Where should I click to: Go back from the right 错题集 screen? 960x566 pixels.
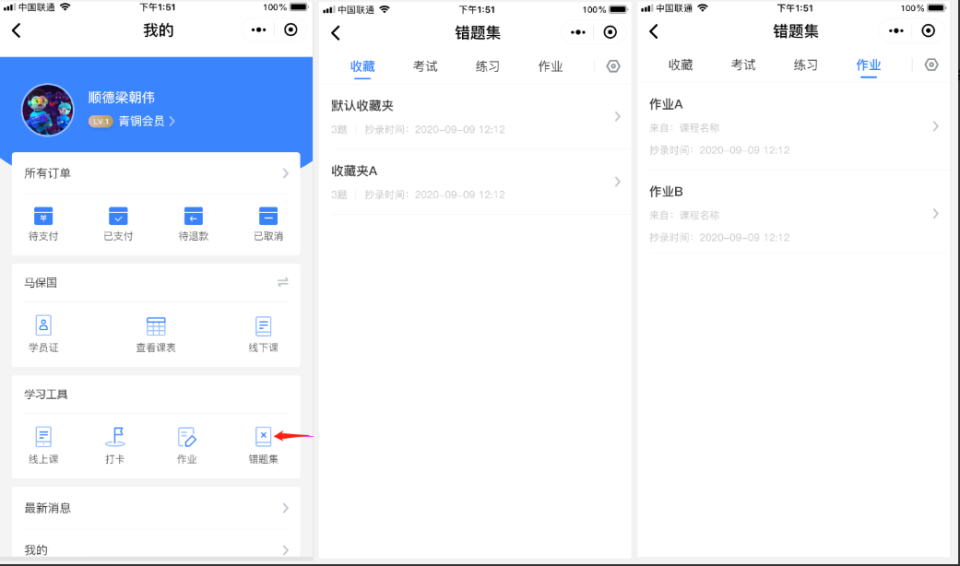click(x=654, y=31)
